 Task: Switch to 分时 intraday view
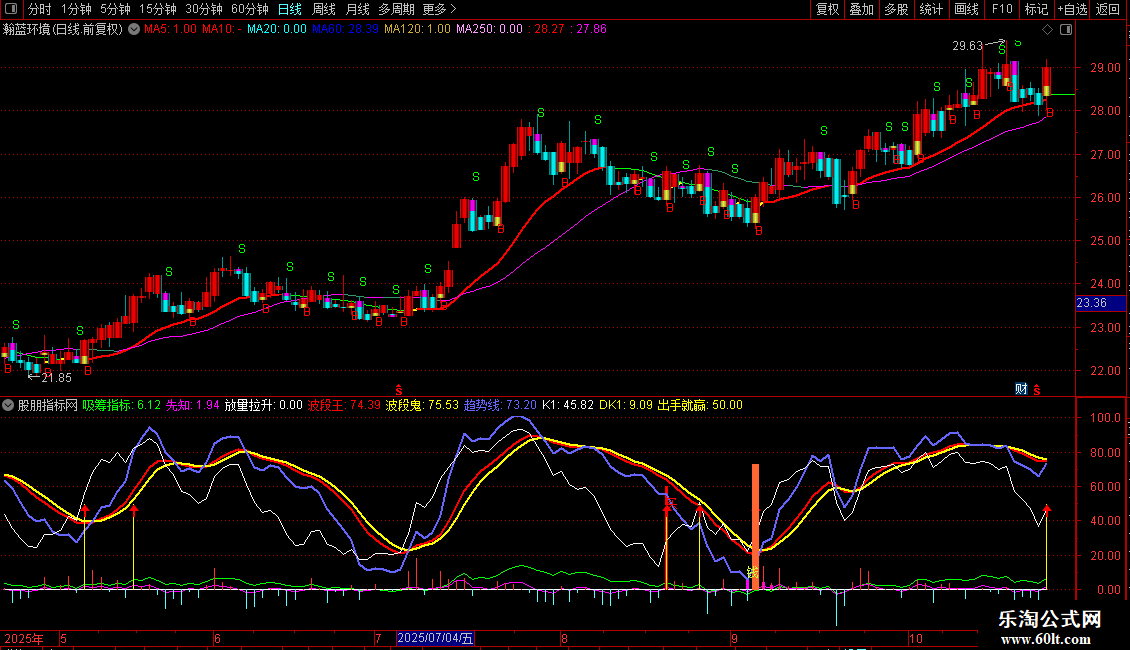(x=40, y=9)
